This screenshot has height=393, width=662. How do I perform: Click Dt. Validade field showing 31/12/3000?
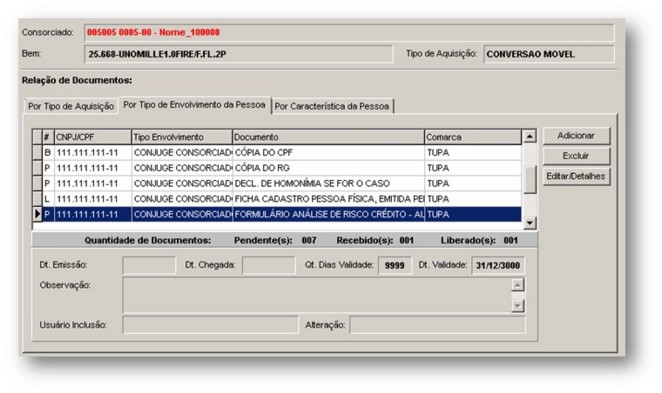click(x=498, y=265)
